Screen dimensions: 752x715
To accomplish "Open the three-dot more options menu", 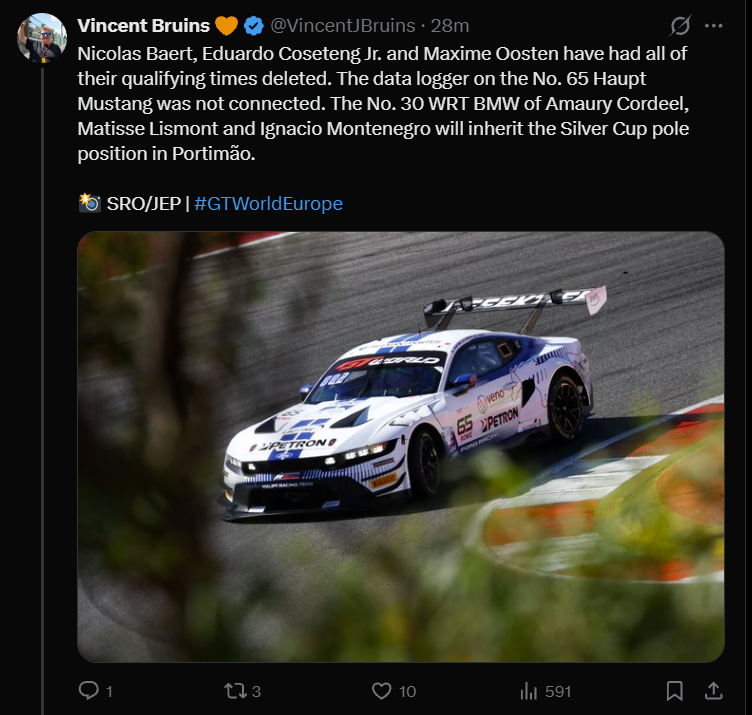I will click(x=714, y=26).
